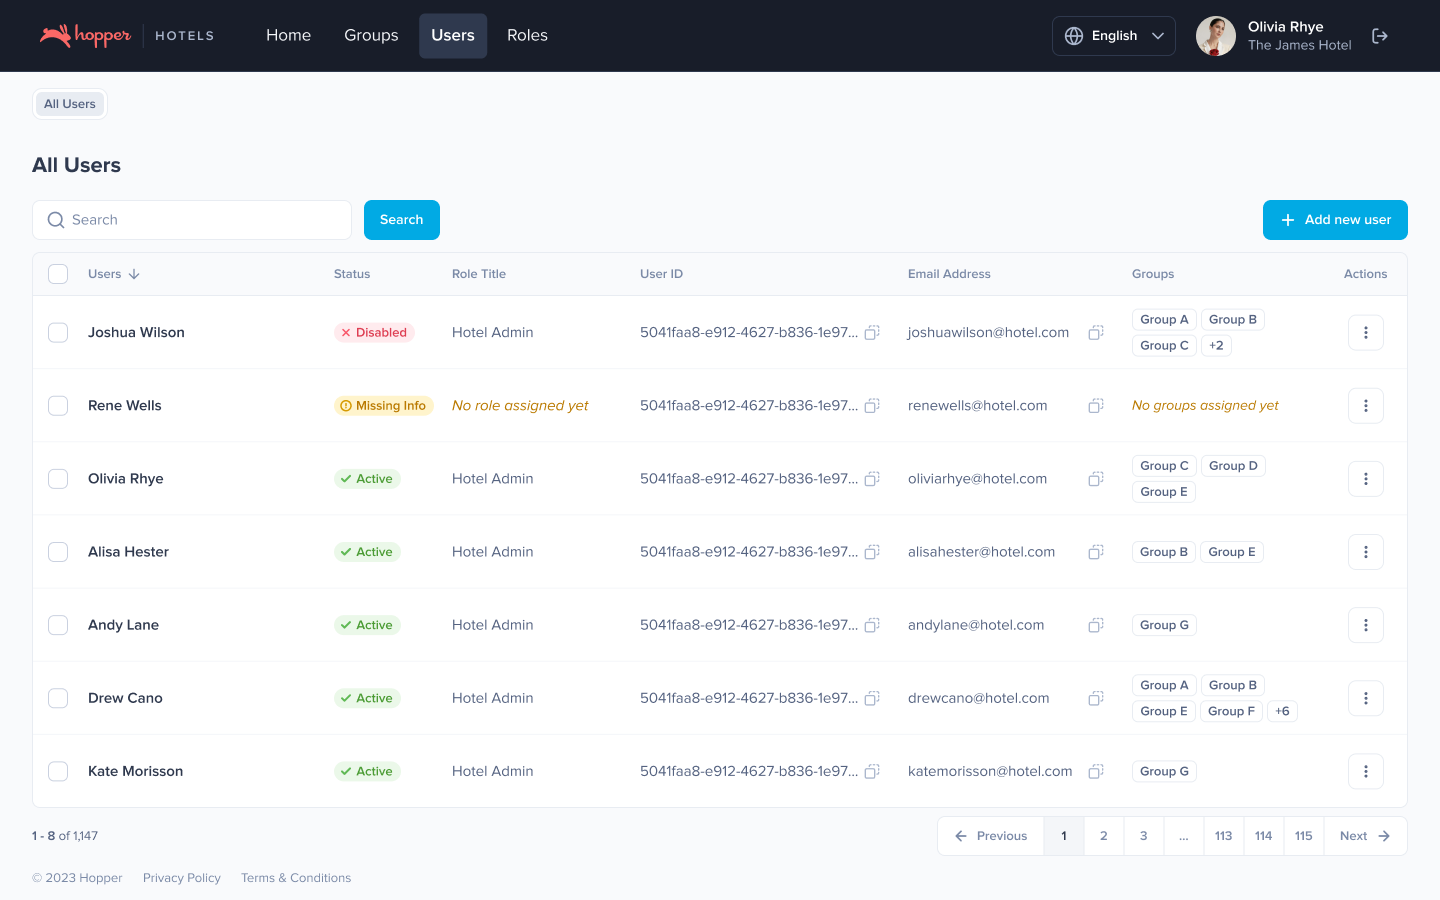Click the Add new user button
This screenshot has height=900, width=1440.
[1334, 220]
